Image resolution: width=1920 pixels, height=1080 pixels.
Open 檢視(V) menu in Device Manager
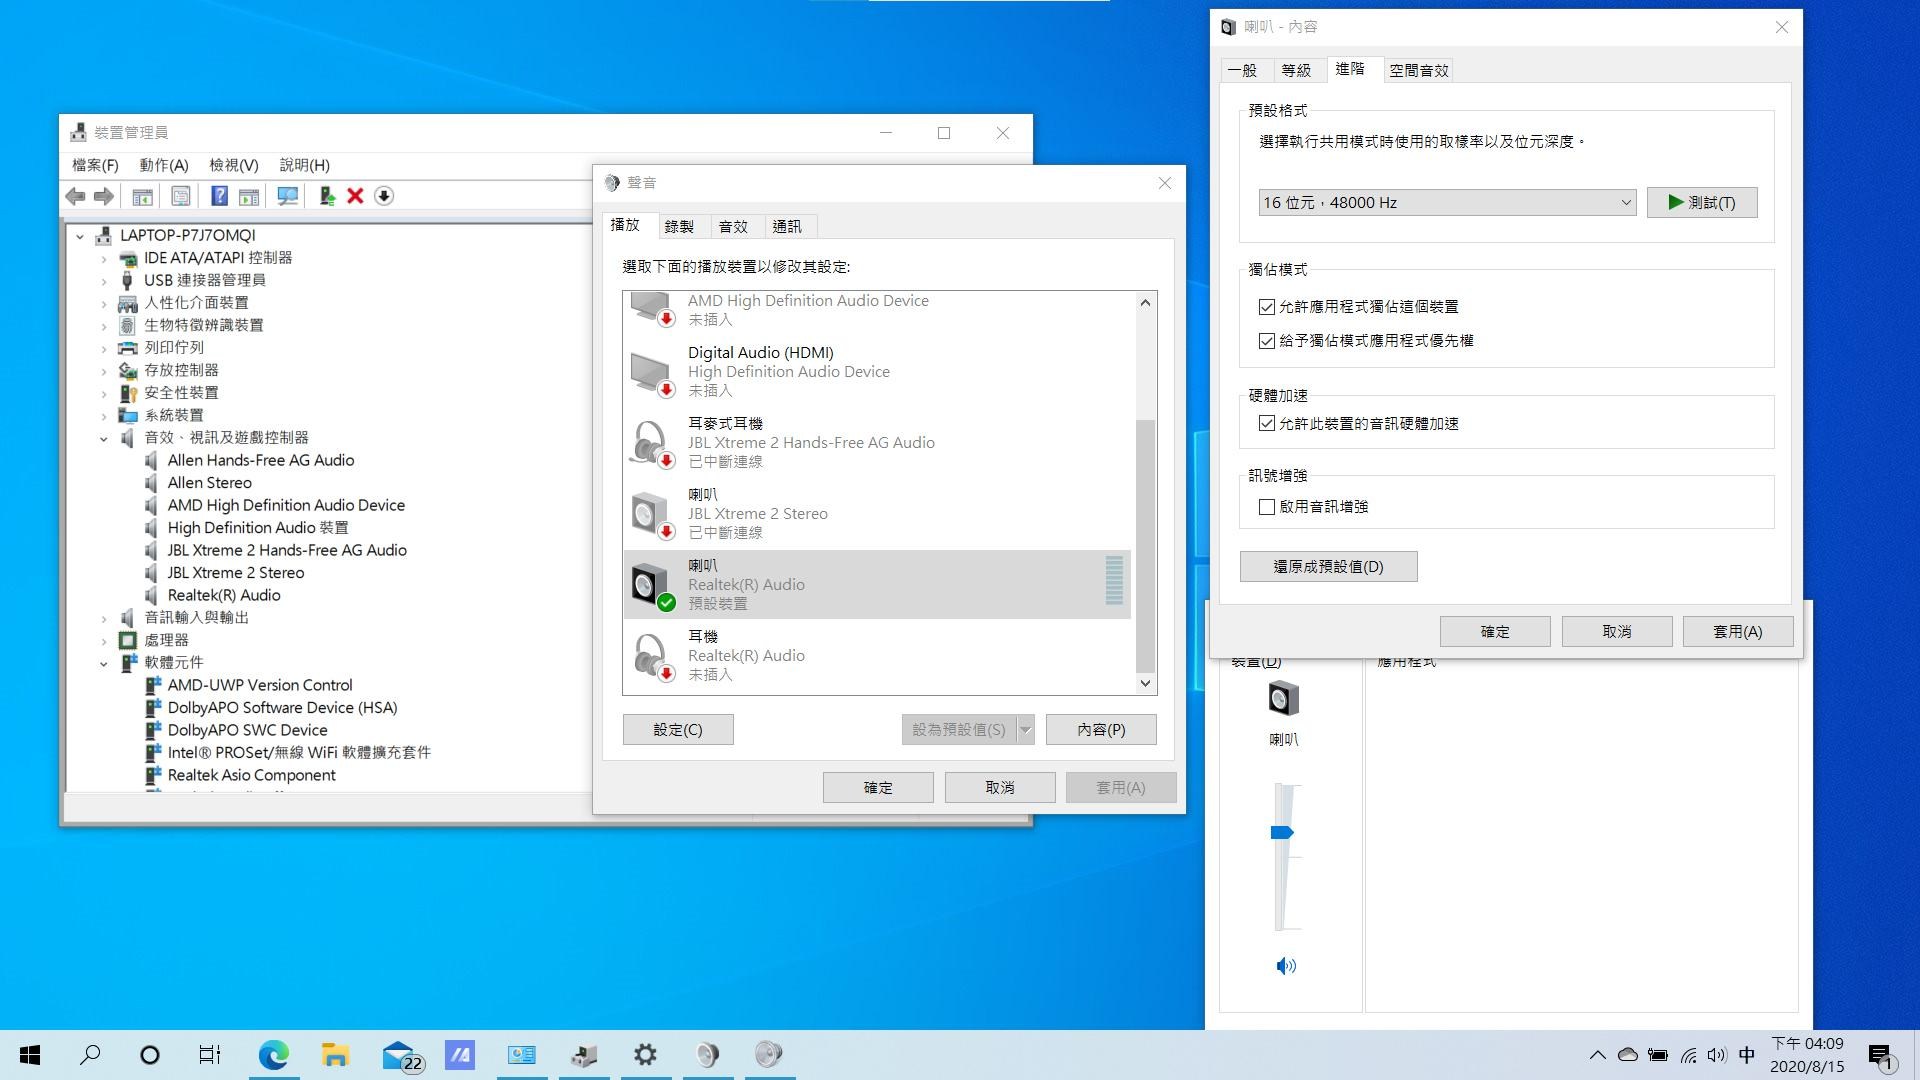click(234, 165)
